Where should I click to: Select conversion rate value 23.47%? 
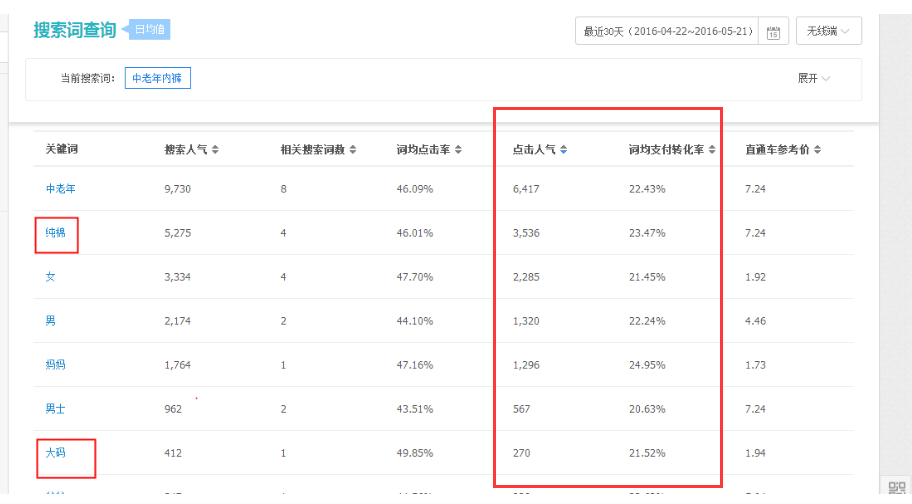click(647, 233)
